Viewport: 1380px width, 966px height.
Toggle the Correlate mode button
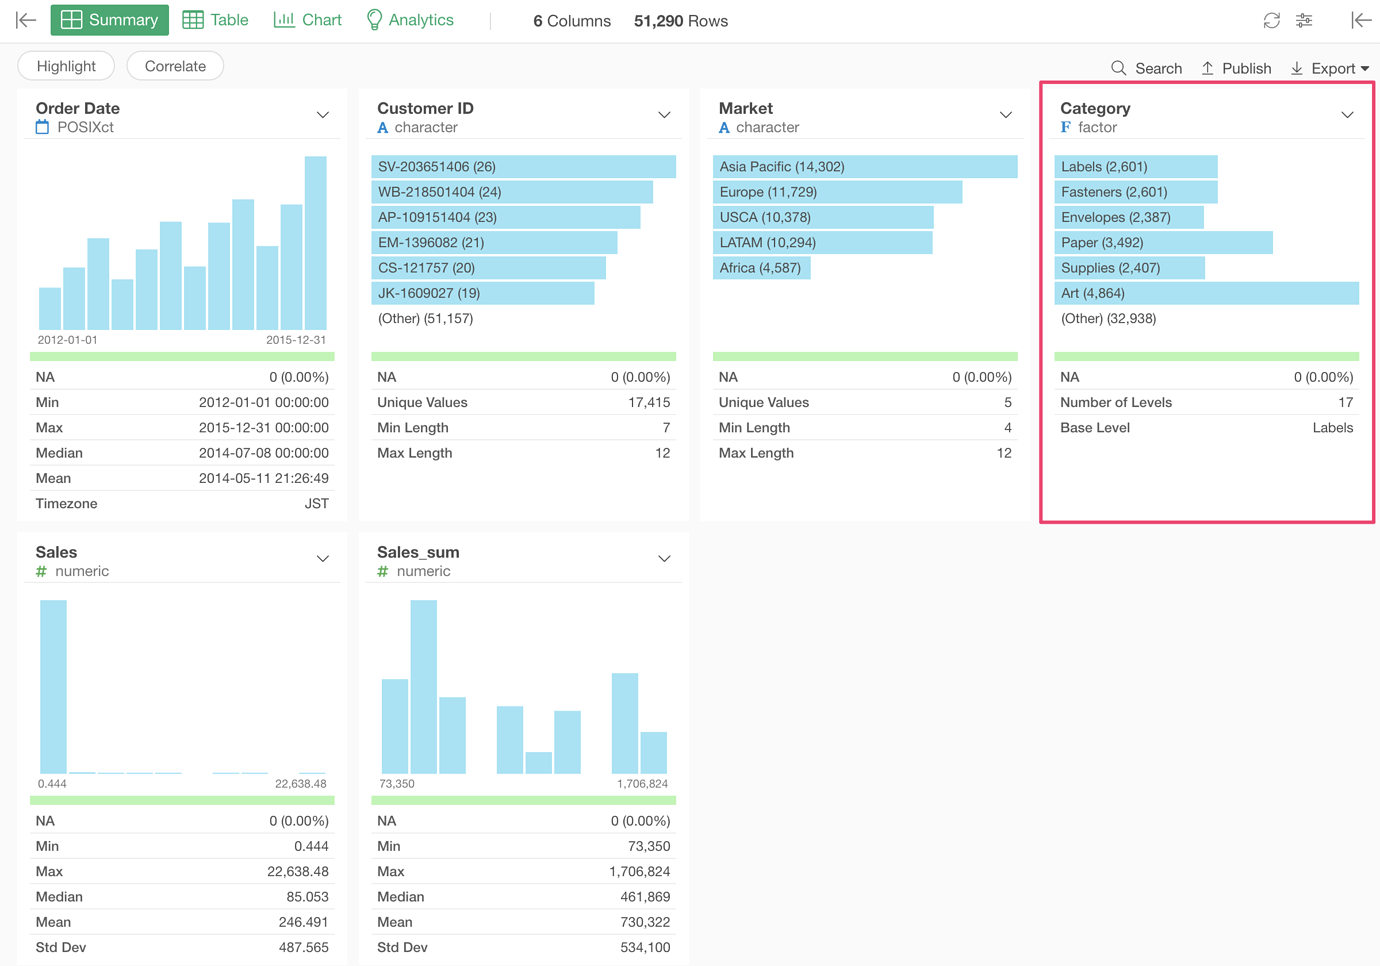175,66
